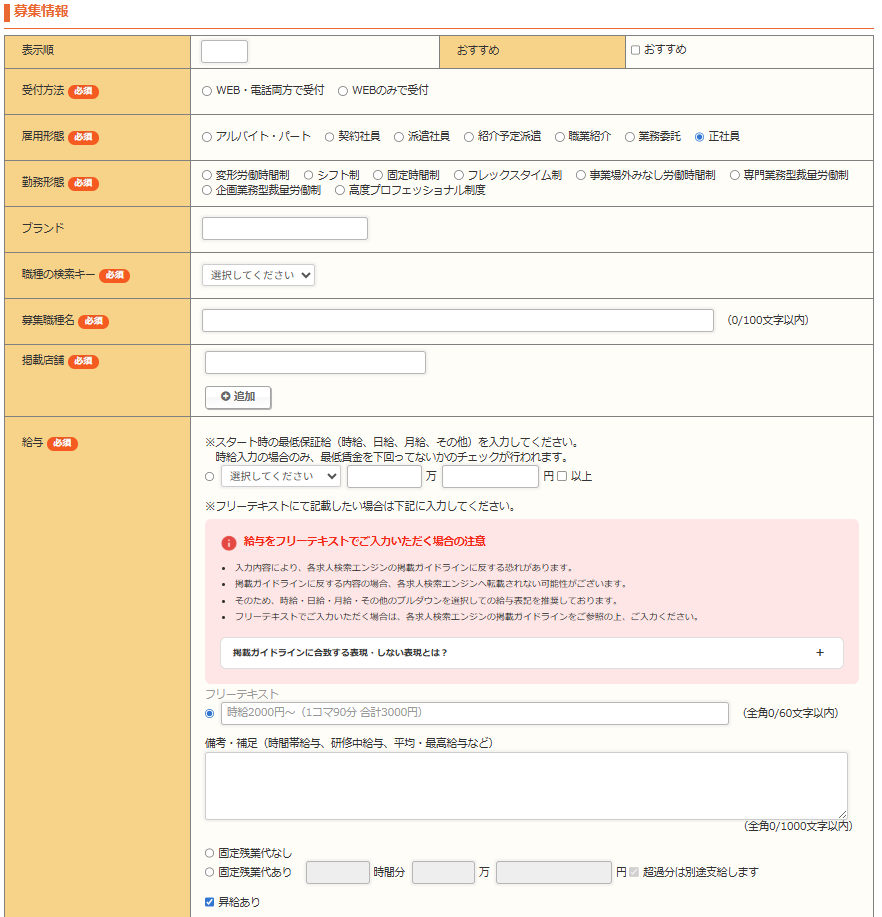The height and width of the screenshot is (917, 882).
Task: Select 正社員 employment type
Action: pos(699,137)
